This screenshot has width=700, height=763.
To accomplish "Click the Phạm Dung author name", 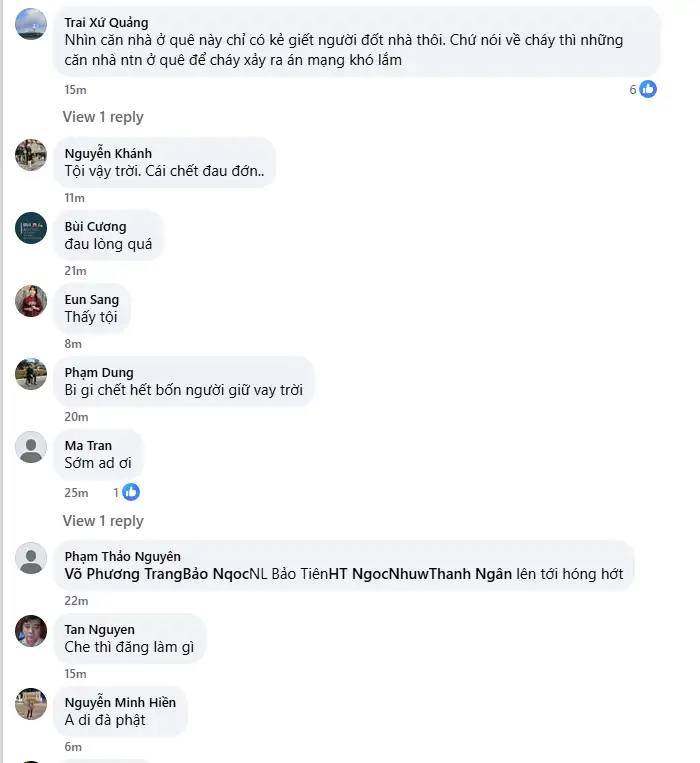I will click(x=99, y=373).
